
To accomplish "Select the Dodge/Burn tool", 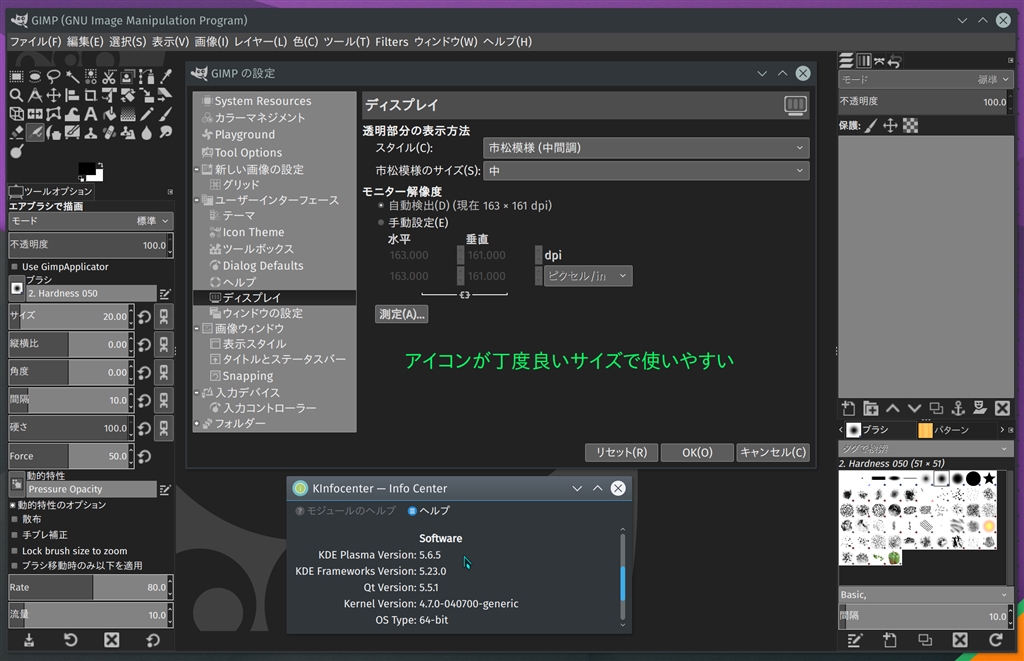I will point(16,152).
